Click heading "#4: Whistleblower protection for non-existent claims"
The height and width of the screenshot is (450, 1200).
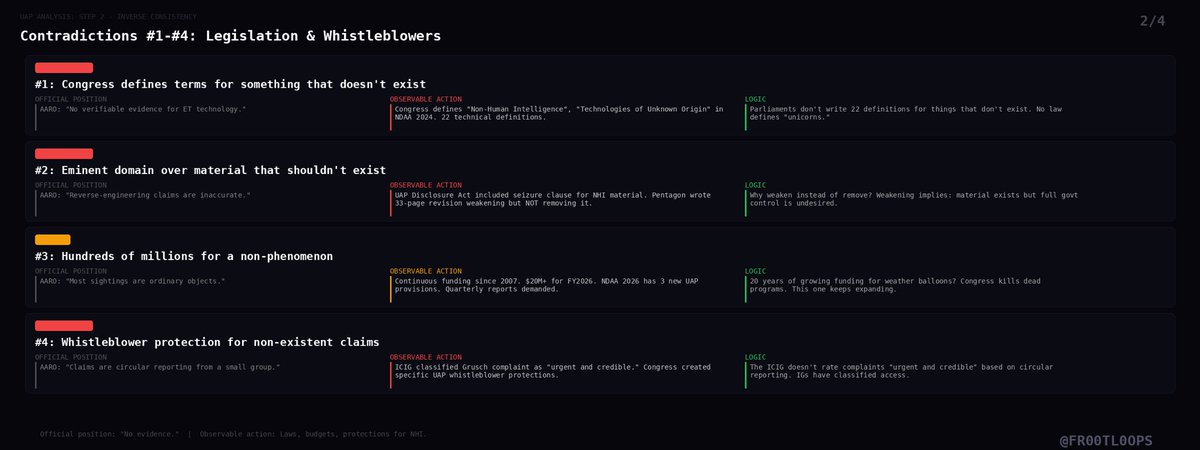coord(207,342)
